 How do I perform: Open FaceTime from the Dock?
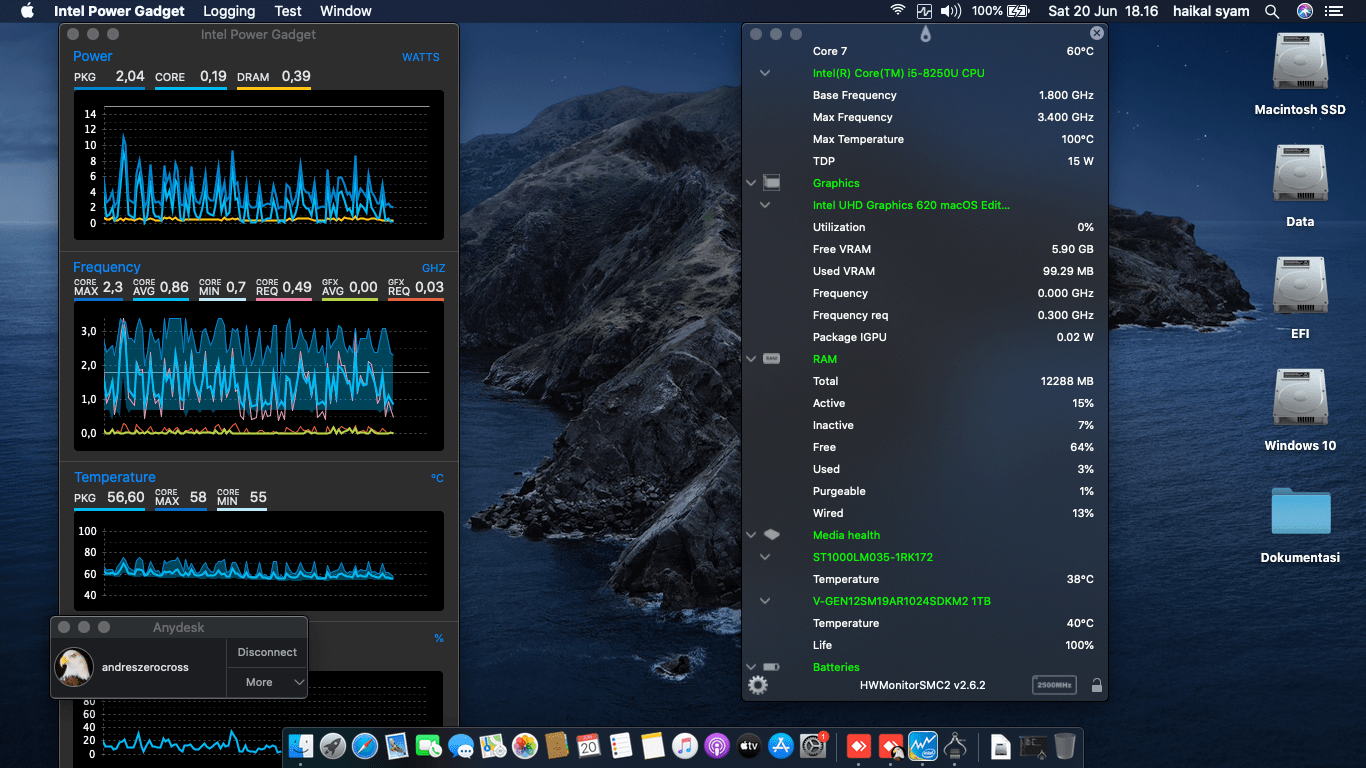(429, 745)
